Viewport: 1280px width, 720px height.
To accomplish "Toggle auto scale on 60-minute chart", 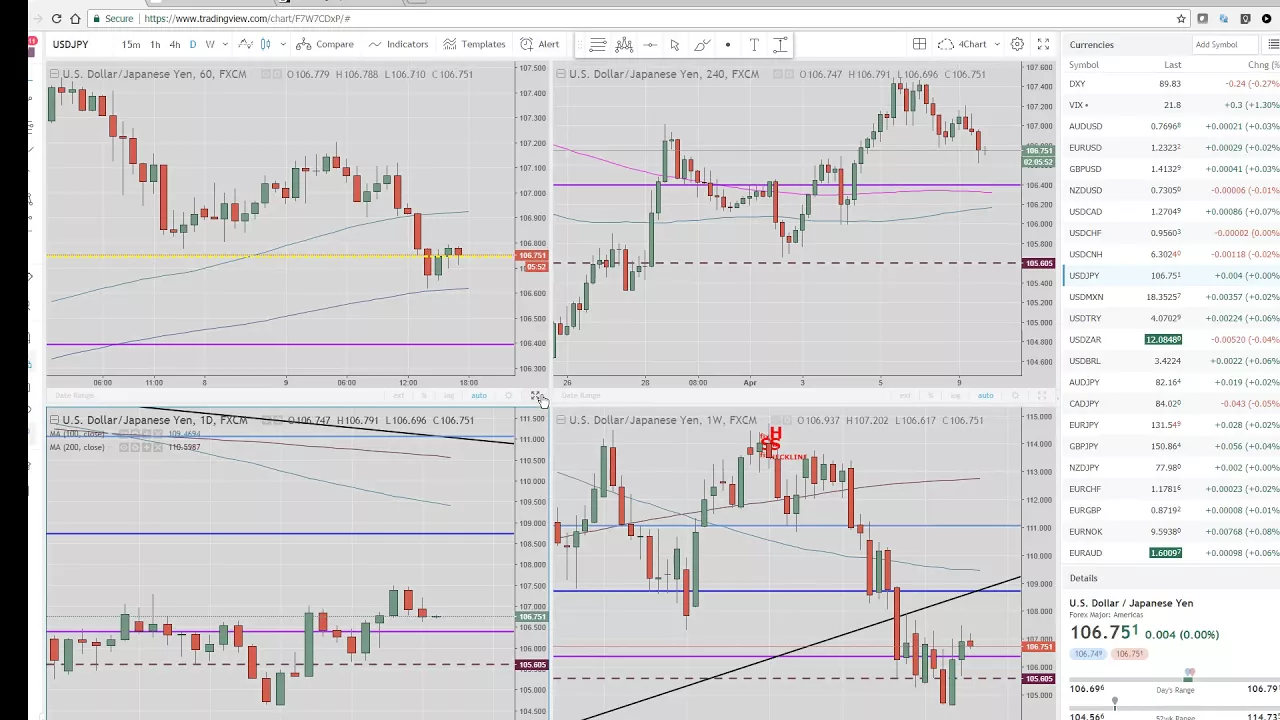I will click(x=479, y=396).
